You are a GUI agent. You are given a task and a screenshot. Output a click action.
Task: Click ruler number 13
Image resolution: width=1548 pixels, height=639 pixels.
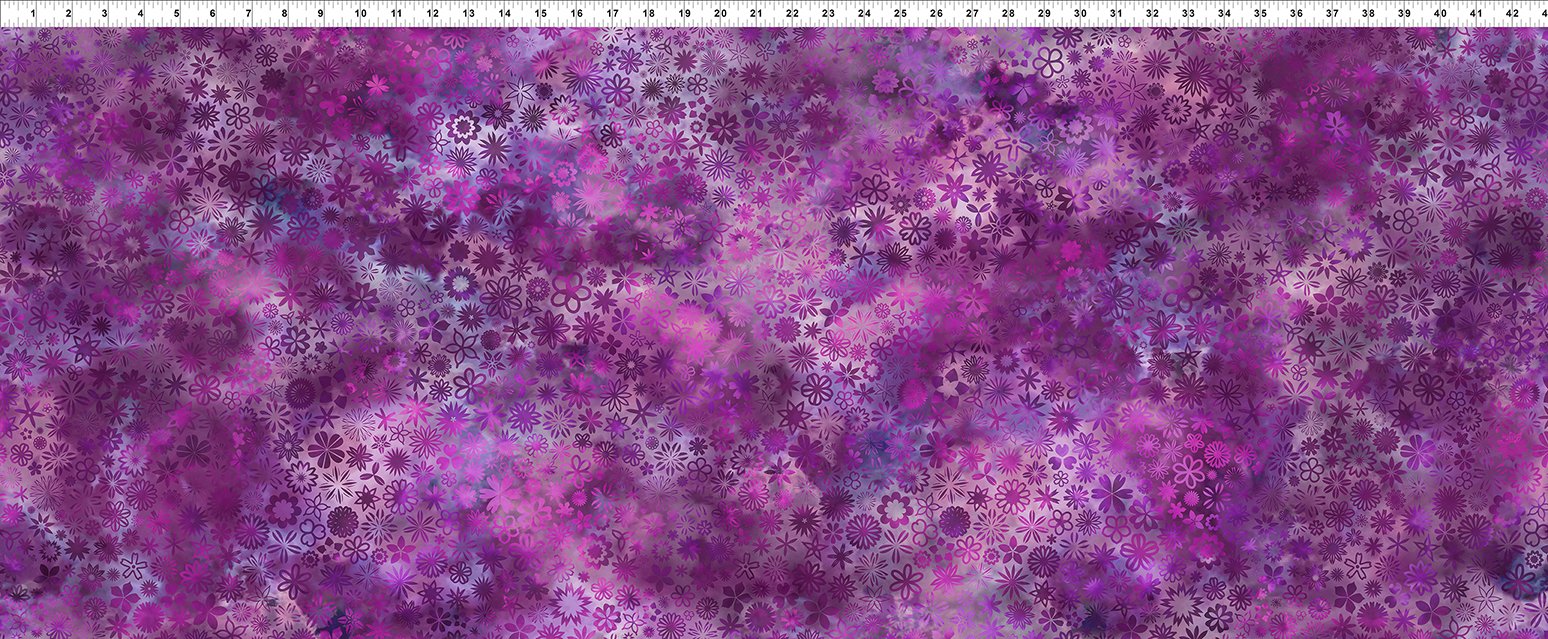click(x=468, y=14)
